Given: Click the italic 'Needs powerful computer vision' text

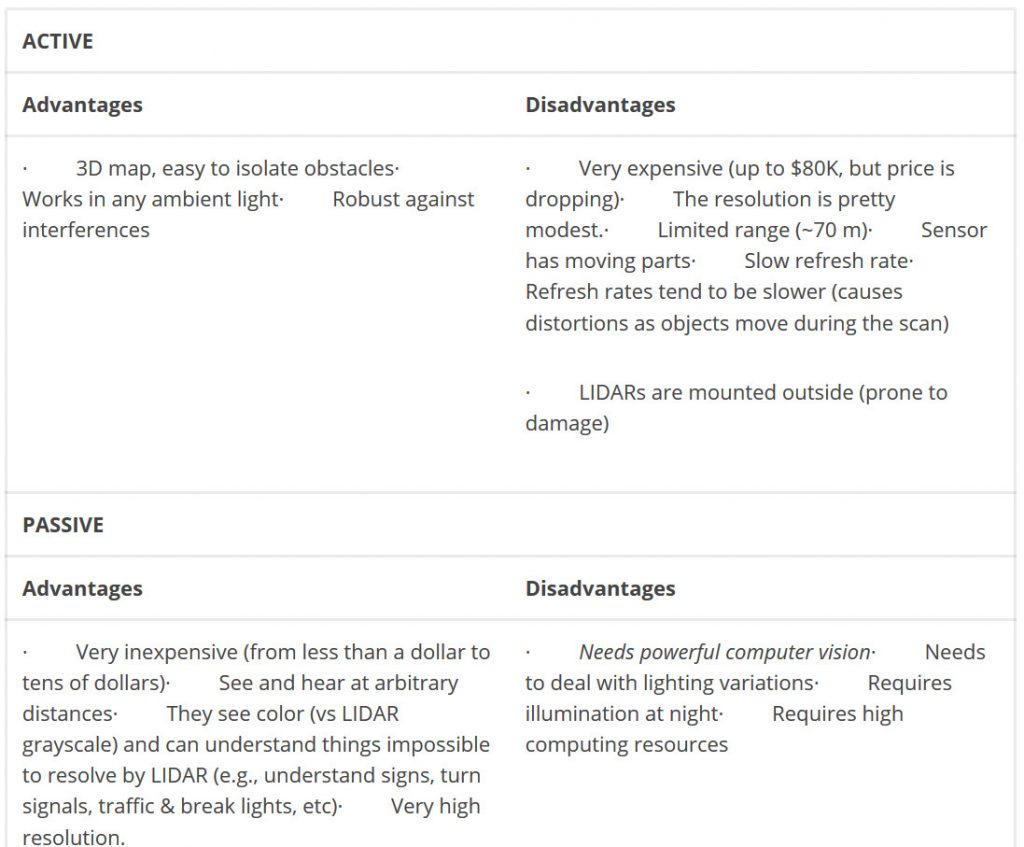Looking at the screenshot, I should point(724,653).
